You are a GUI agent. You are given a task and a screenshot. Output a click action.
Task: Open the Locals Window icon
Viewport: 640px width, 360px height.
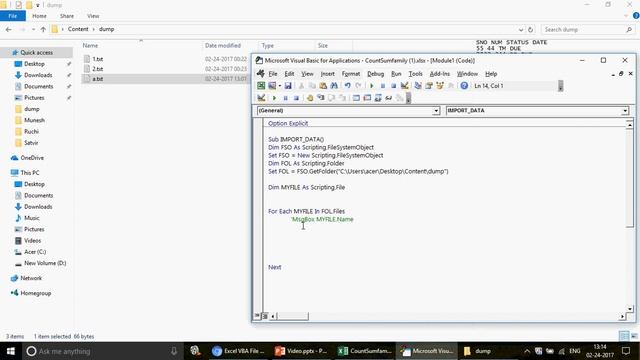point(356,98)
